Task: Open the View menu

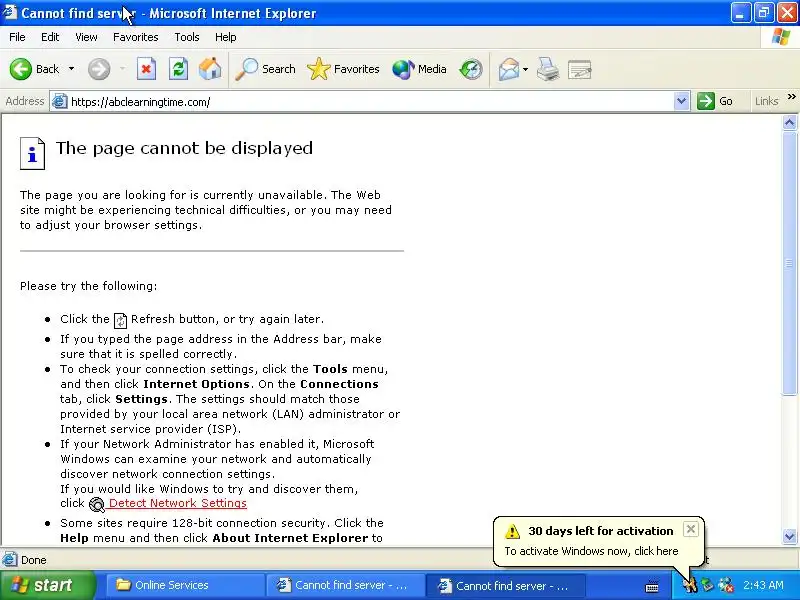Action: [86, 37]
